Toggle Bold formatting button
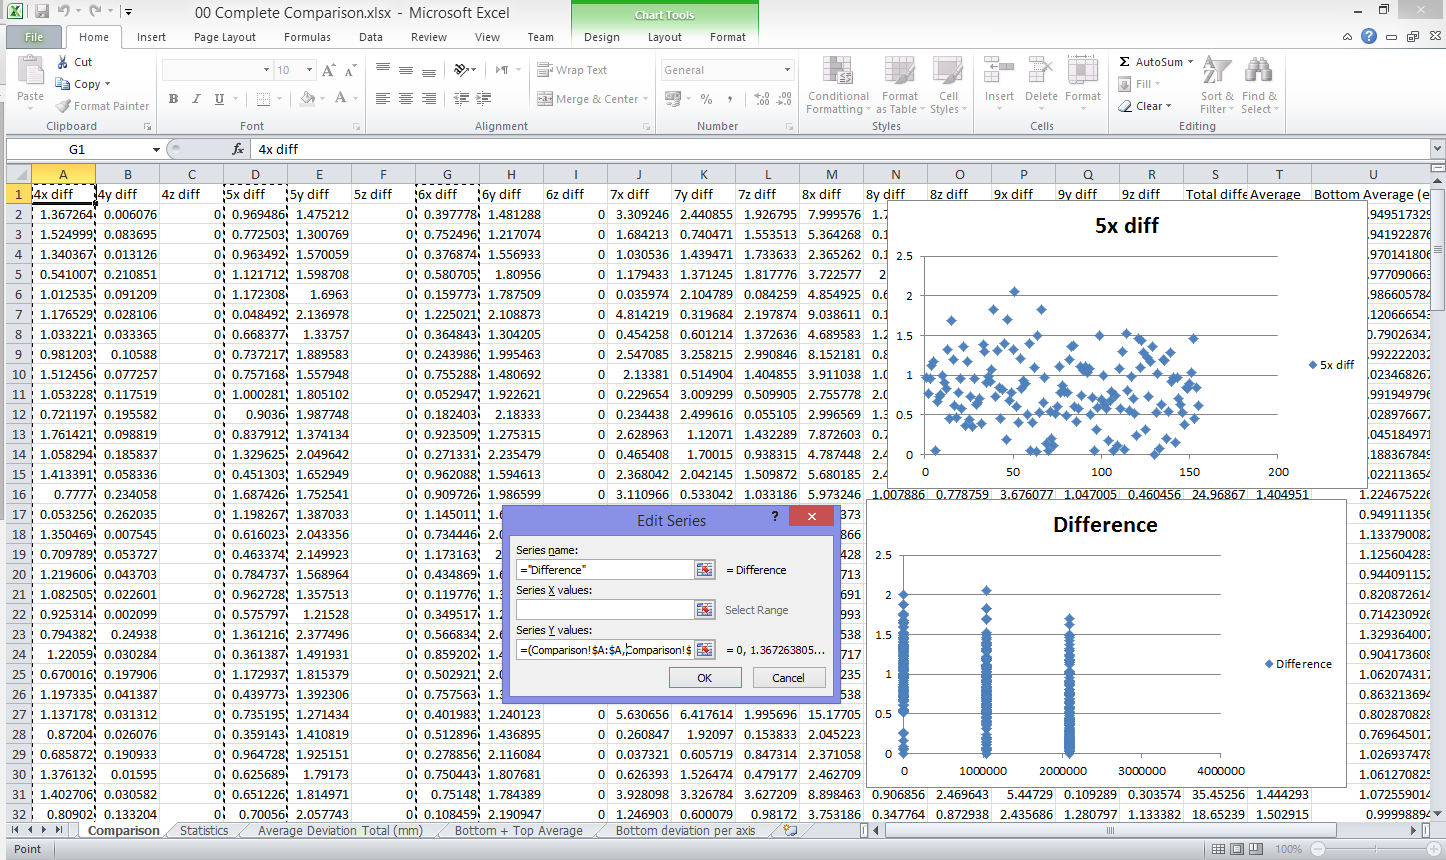Viewport: 1446px width, 860px height. point(174,99)
